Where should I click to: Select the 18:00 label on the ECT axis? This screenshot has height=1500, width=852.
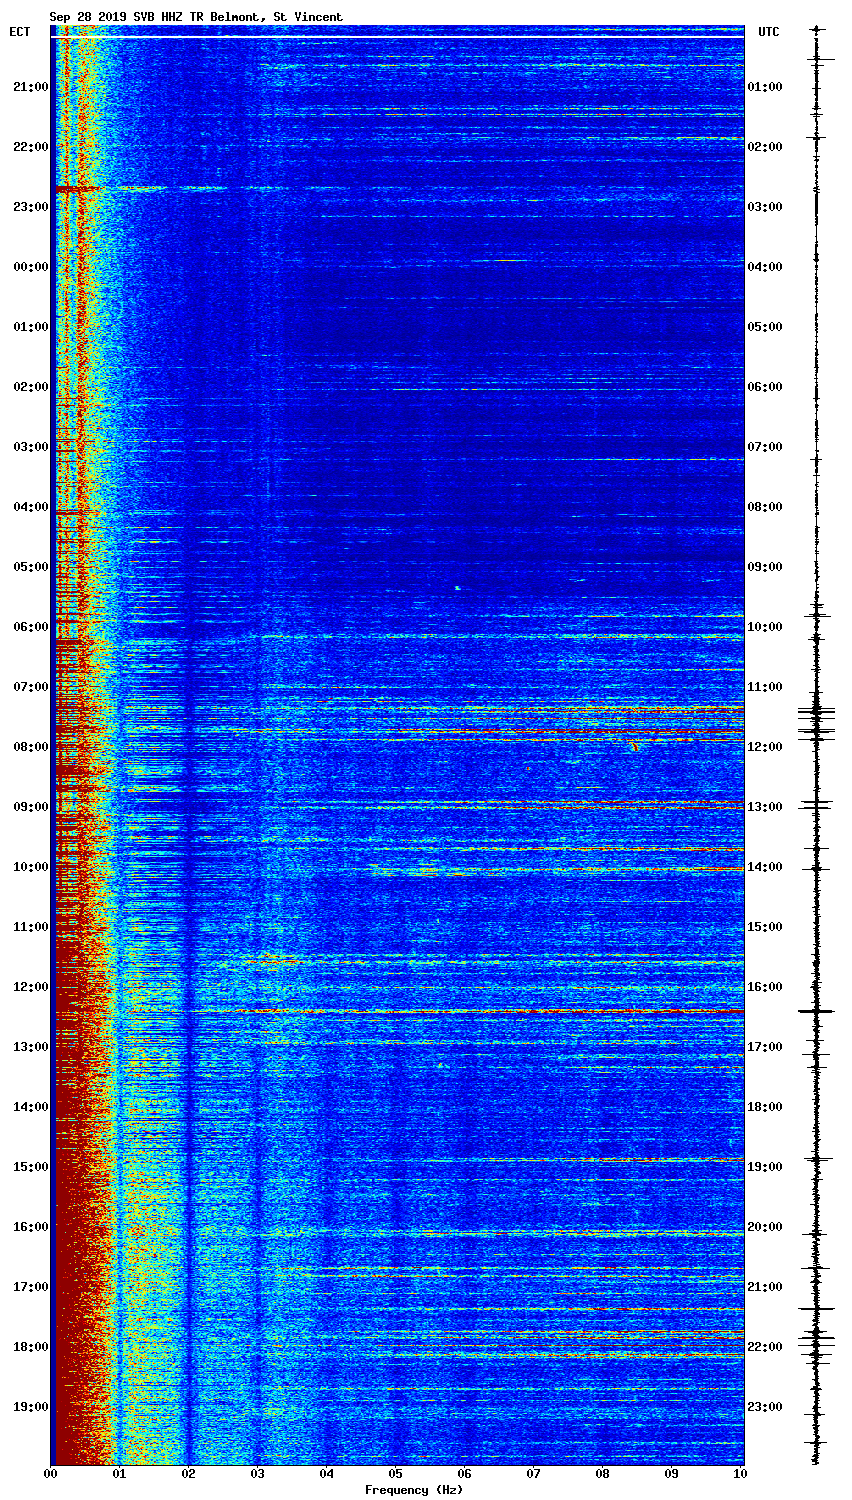click(28, 1347)
